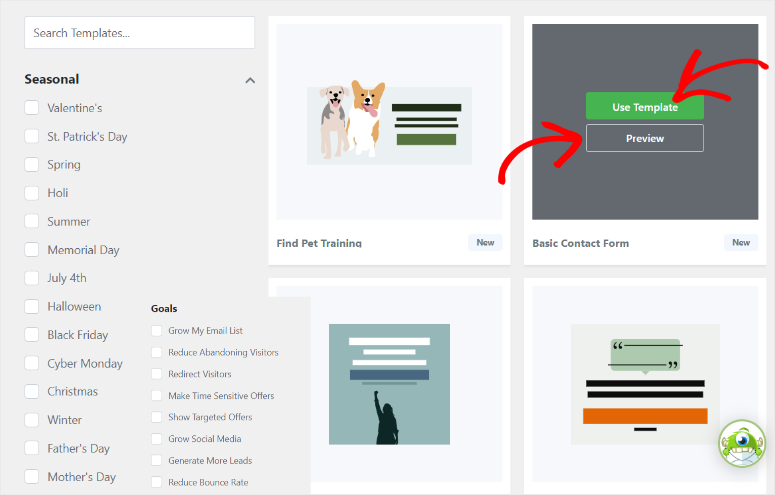Collapse the Seasonal filter section
The height and width of the screenshot is (495, 775).
click(x=250, y=80)
